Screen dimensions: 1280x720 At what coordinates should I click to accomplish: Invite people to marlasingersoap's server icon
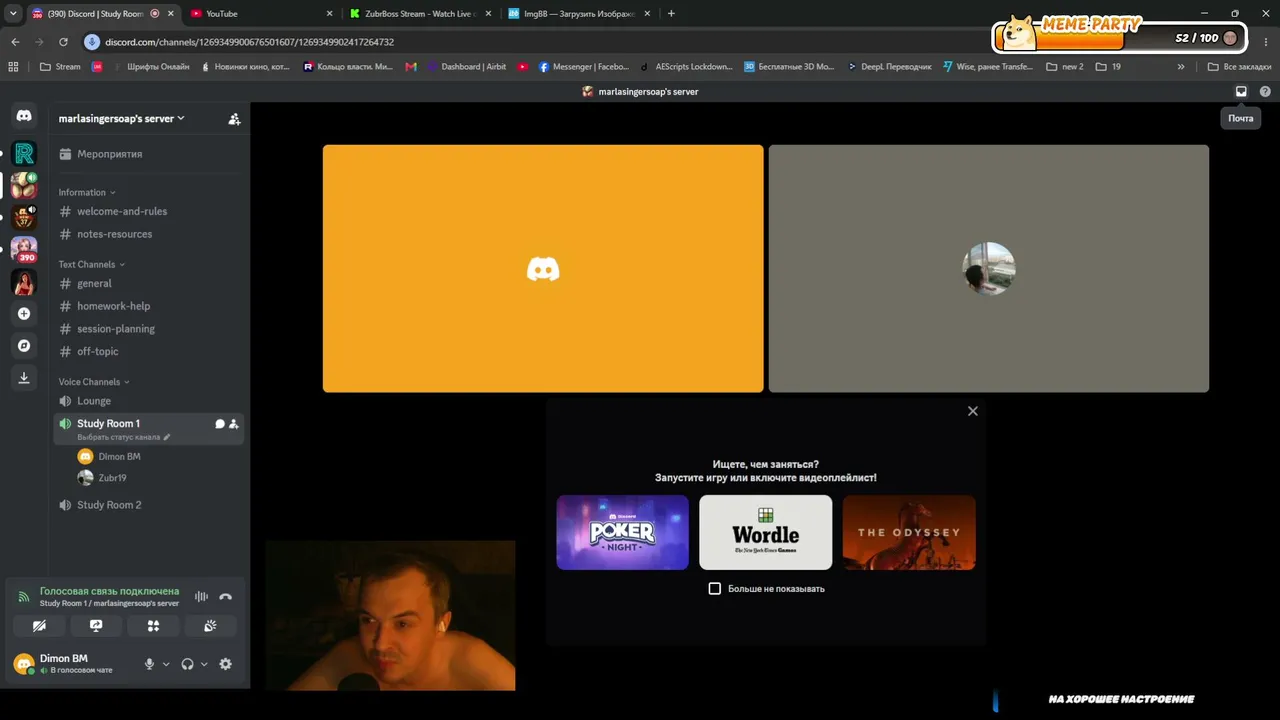coord(234,119)
